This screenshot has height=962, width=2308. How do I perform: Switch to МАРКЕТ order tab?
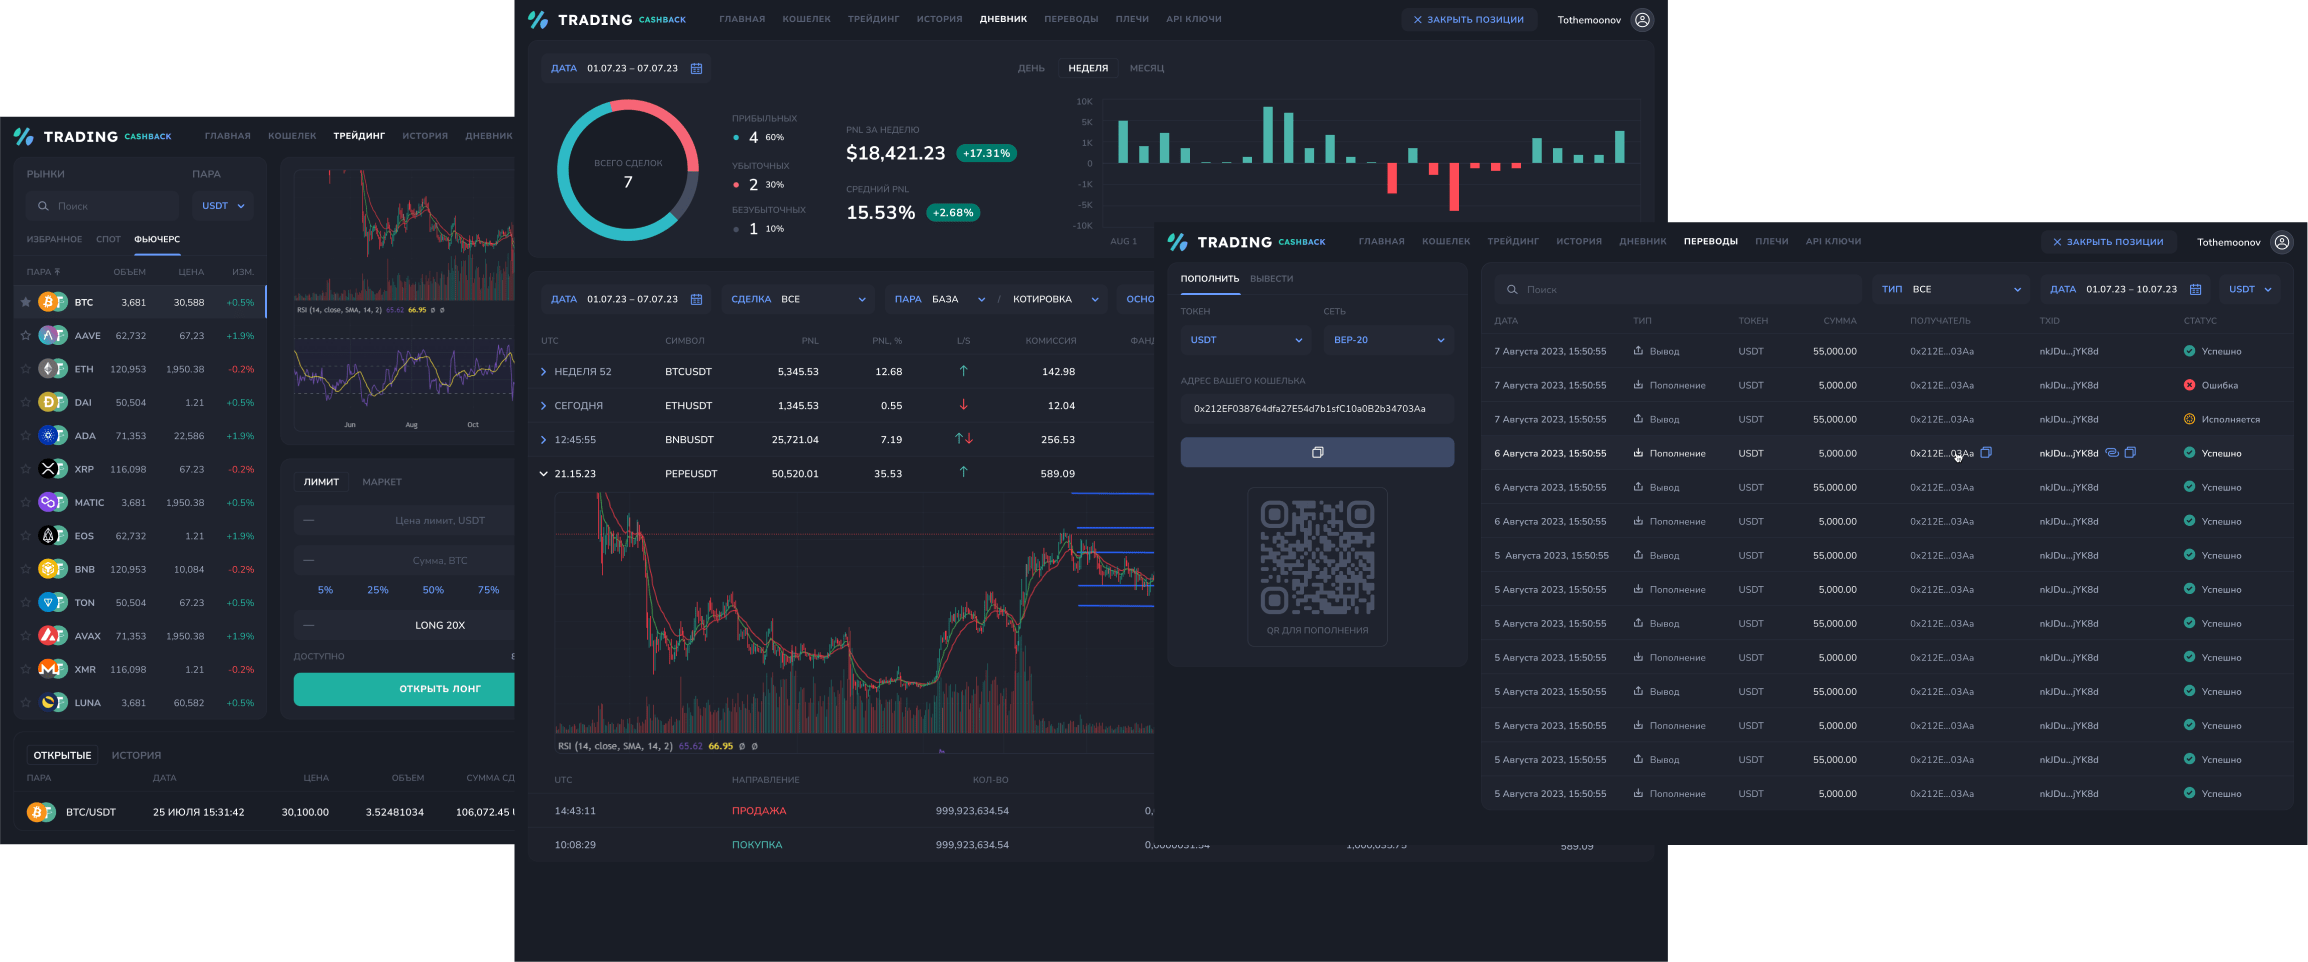(x=382, y=482)
